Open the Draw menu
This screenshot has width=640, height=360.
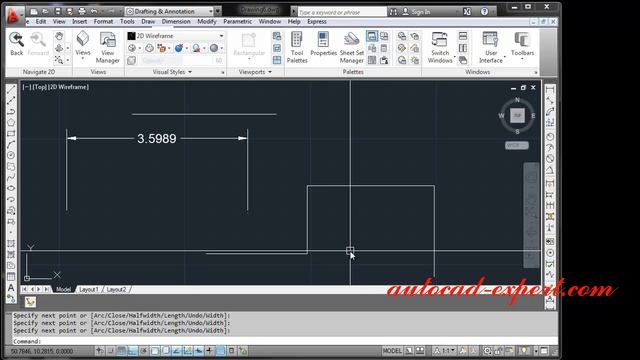(x=148, y=22)
